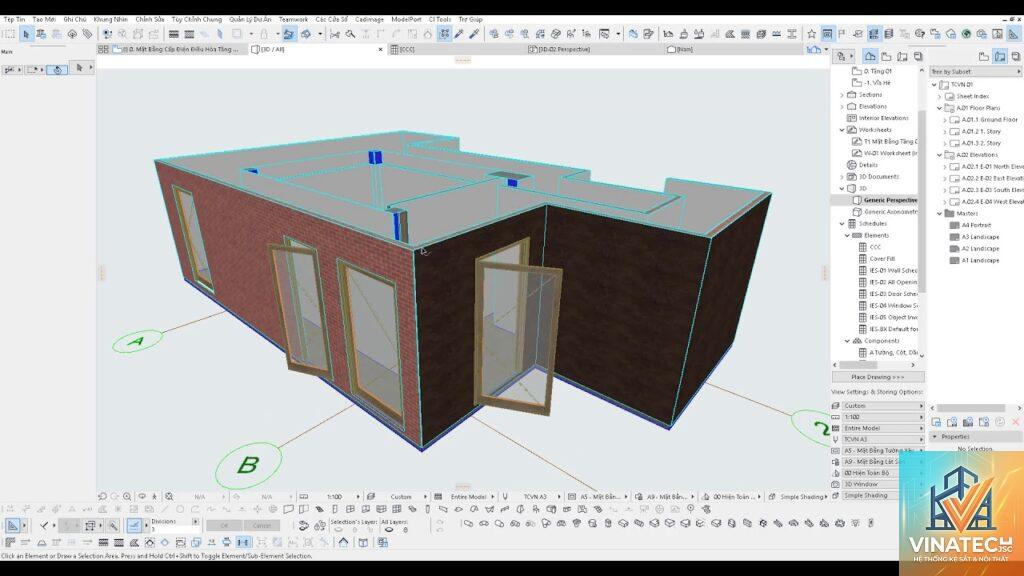
Task: Open the Tree by Subset dropdown
Action: pos(976,72)
